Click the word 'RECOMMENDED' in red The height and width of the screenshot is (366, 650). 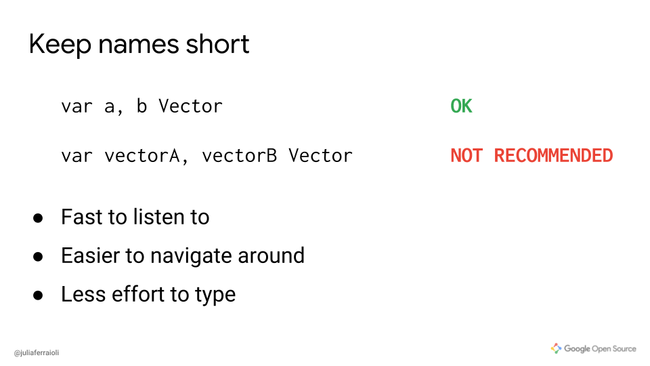point(553,156)
